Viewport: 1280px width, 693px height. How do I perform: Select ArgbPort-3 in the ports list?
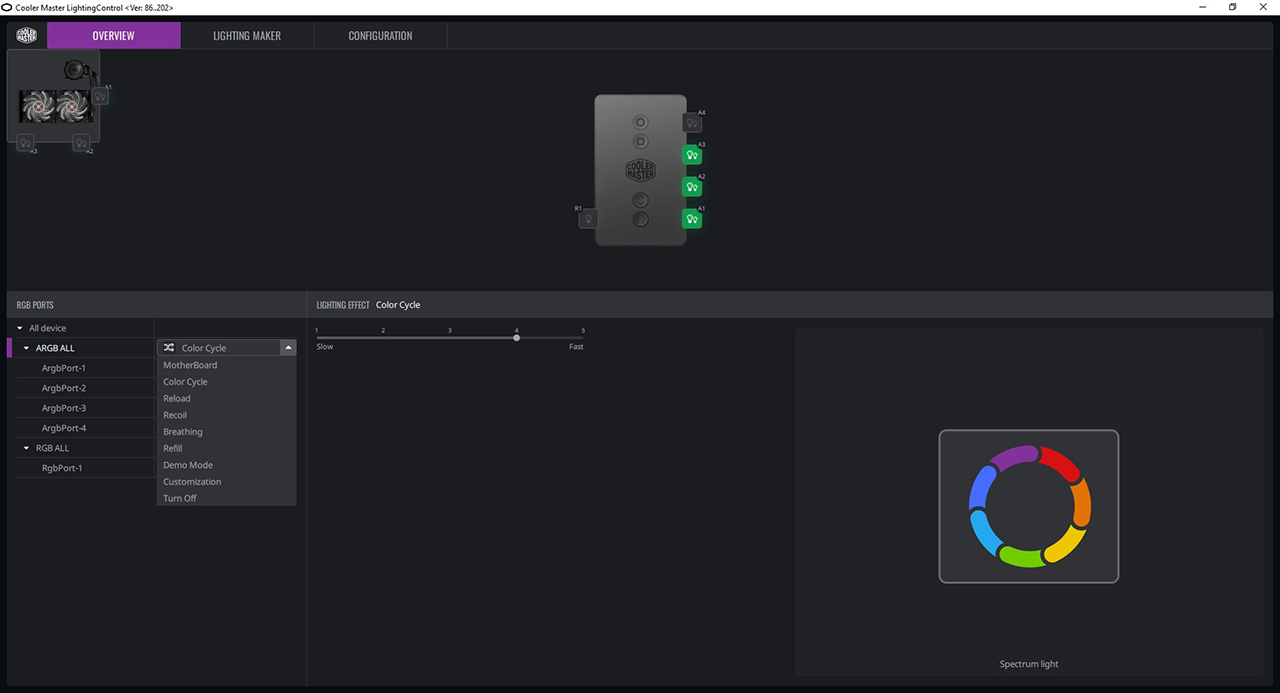pyautogui.click(x=85, y=408)
